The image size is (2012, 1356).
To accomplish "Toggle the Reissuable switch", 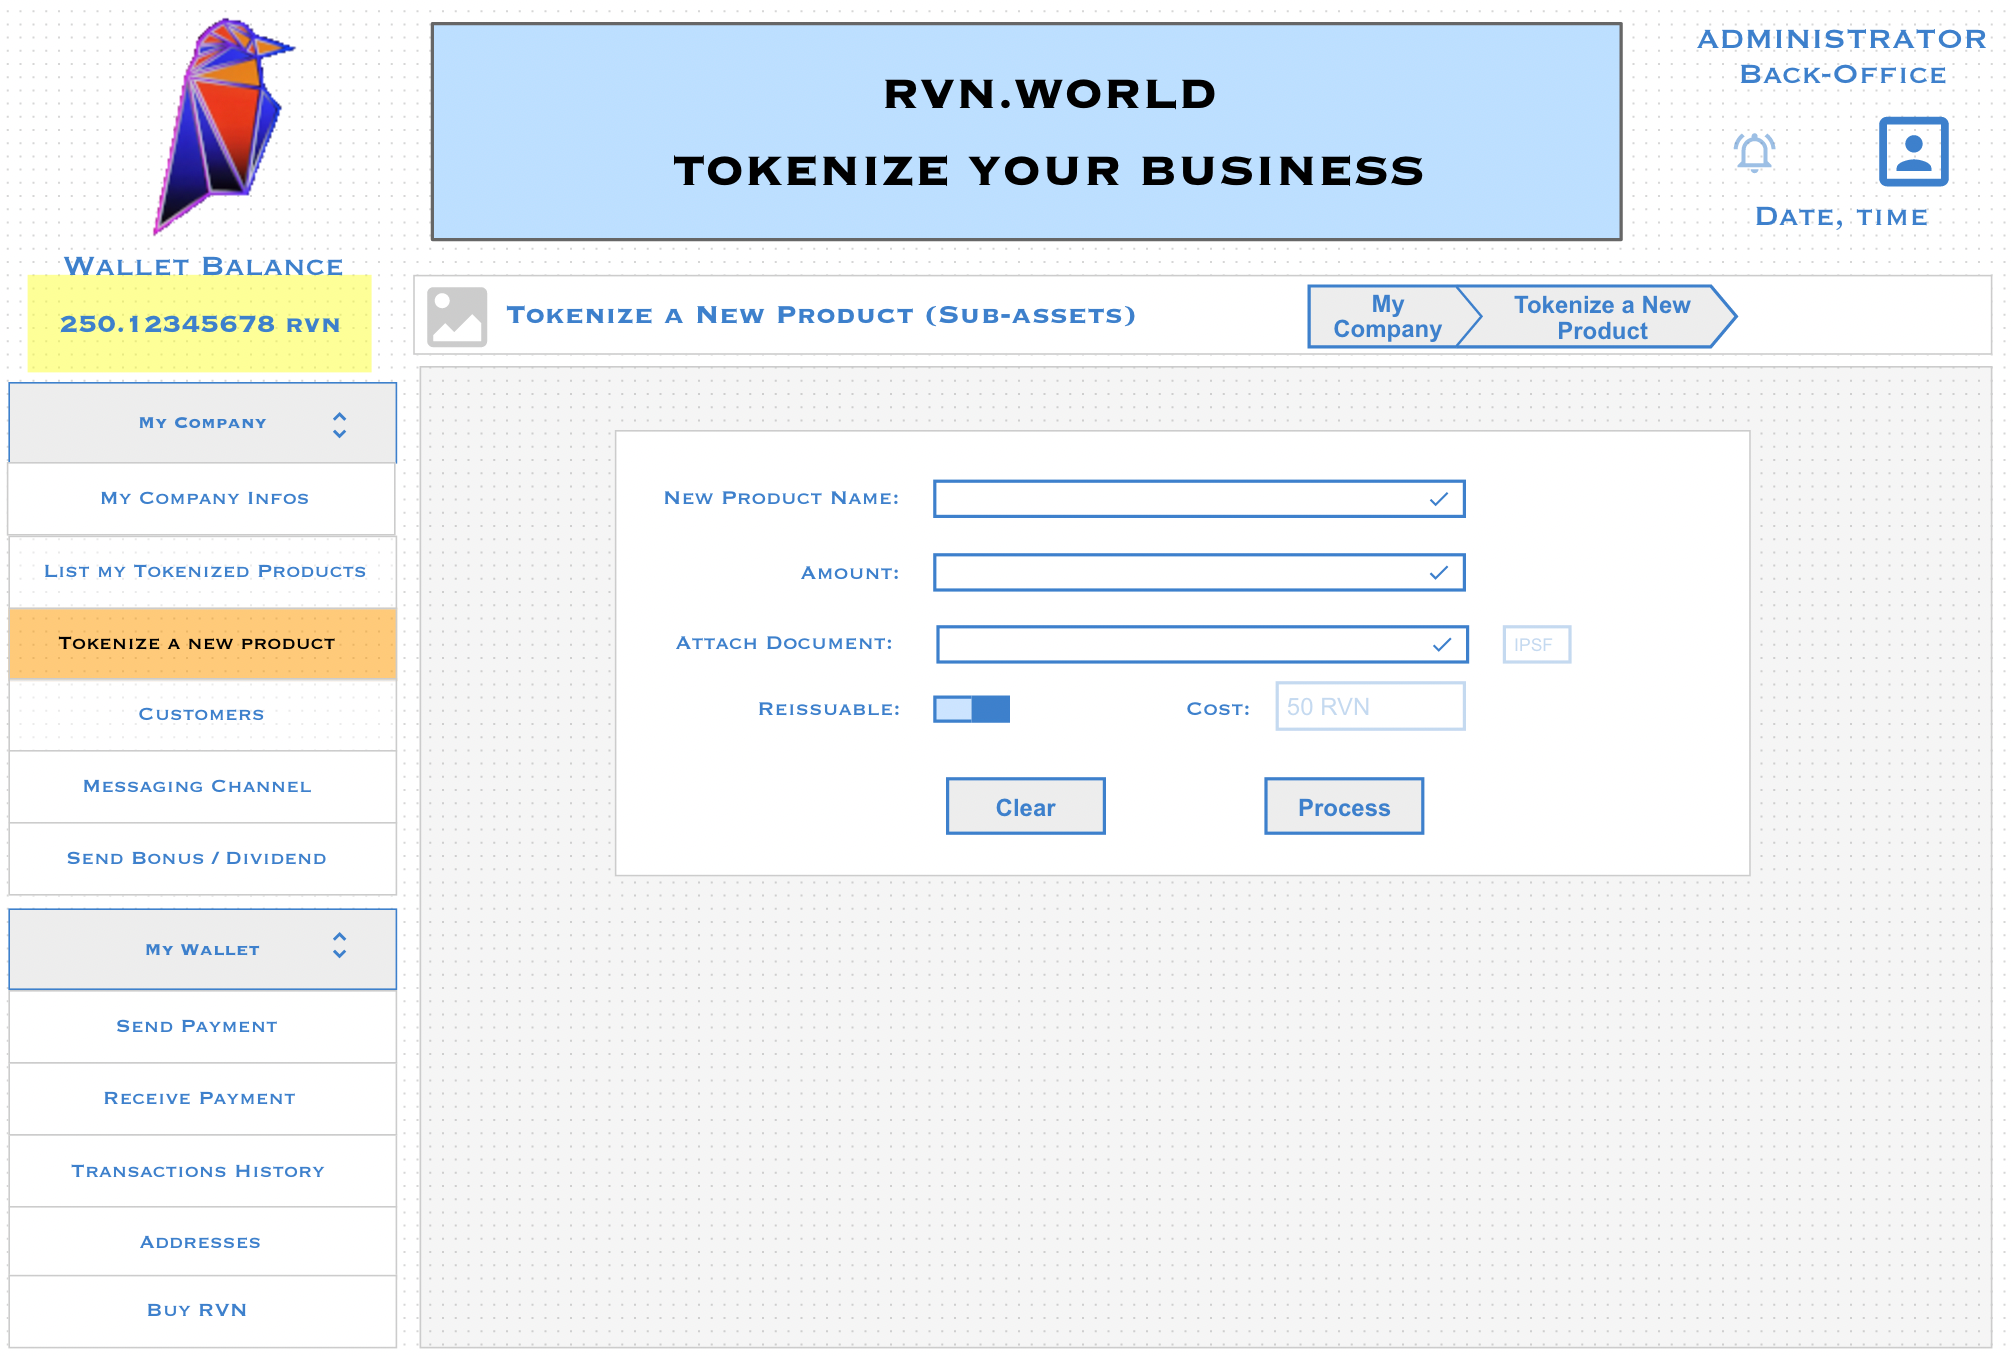I will tap(971, 709).
